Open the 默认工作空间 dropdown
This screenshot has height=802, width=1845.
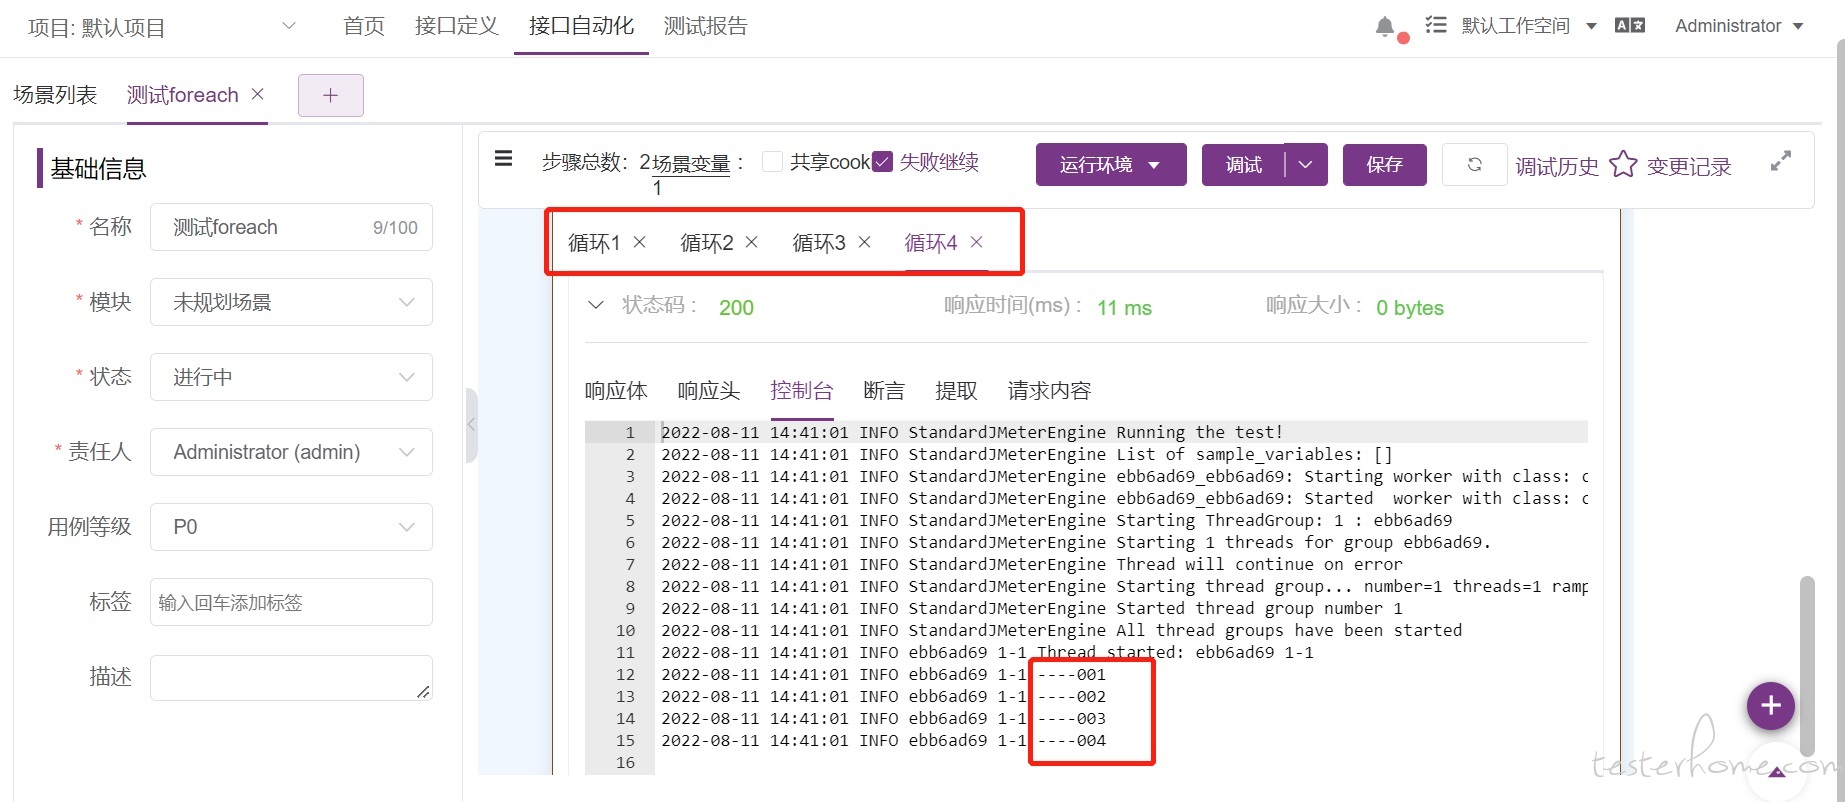tap(1529, 26)
